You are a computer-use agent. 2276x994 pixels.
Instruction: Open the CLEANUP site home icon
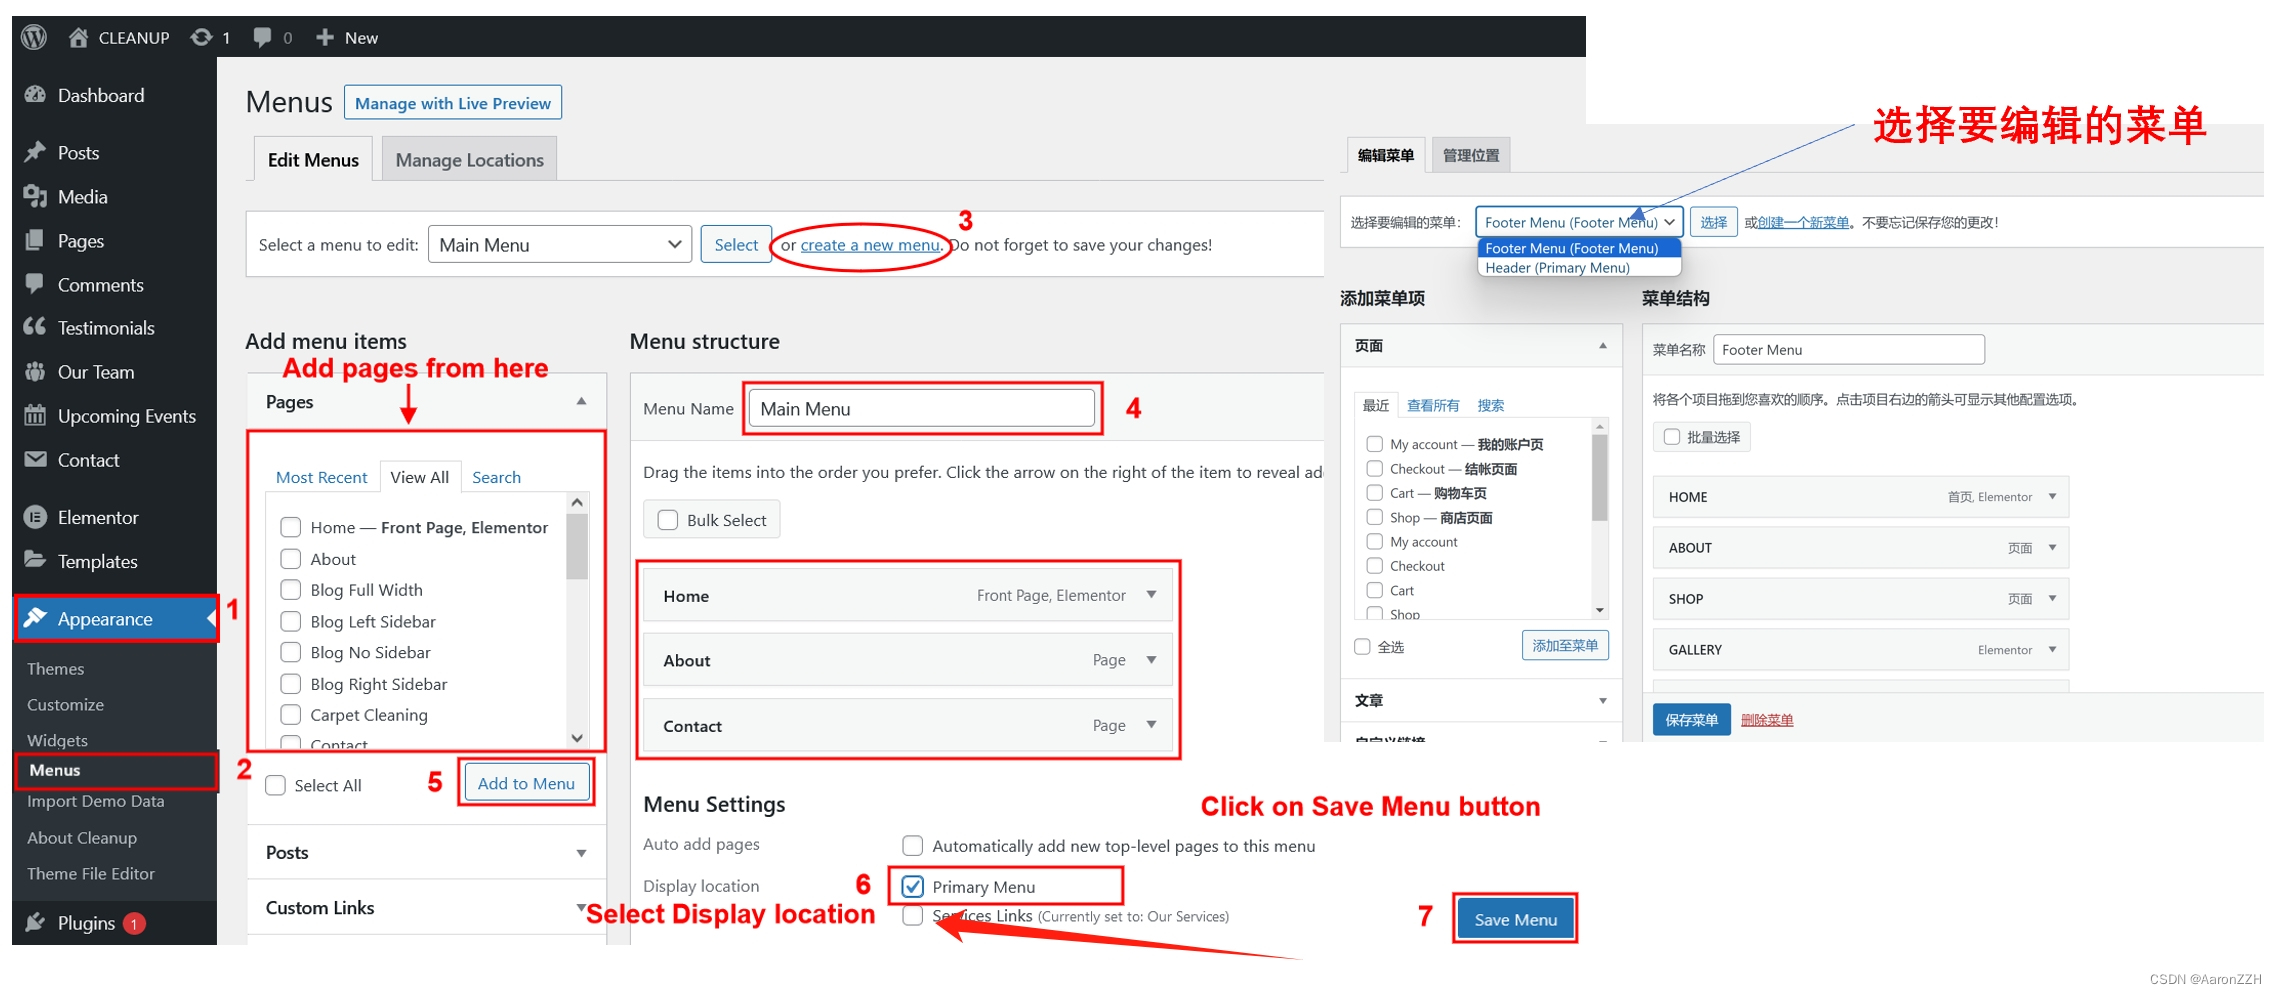[78, 37]
